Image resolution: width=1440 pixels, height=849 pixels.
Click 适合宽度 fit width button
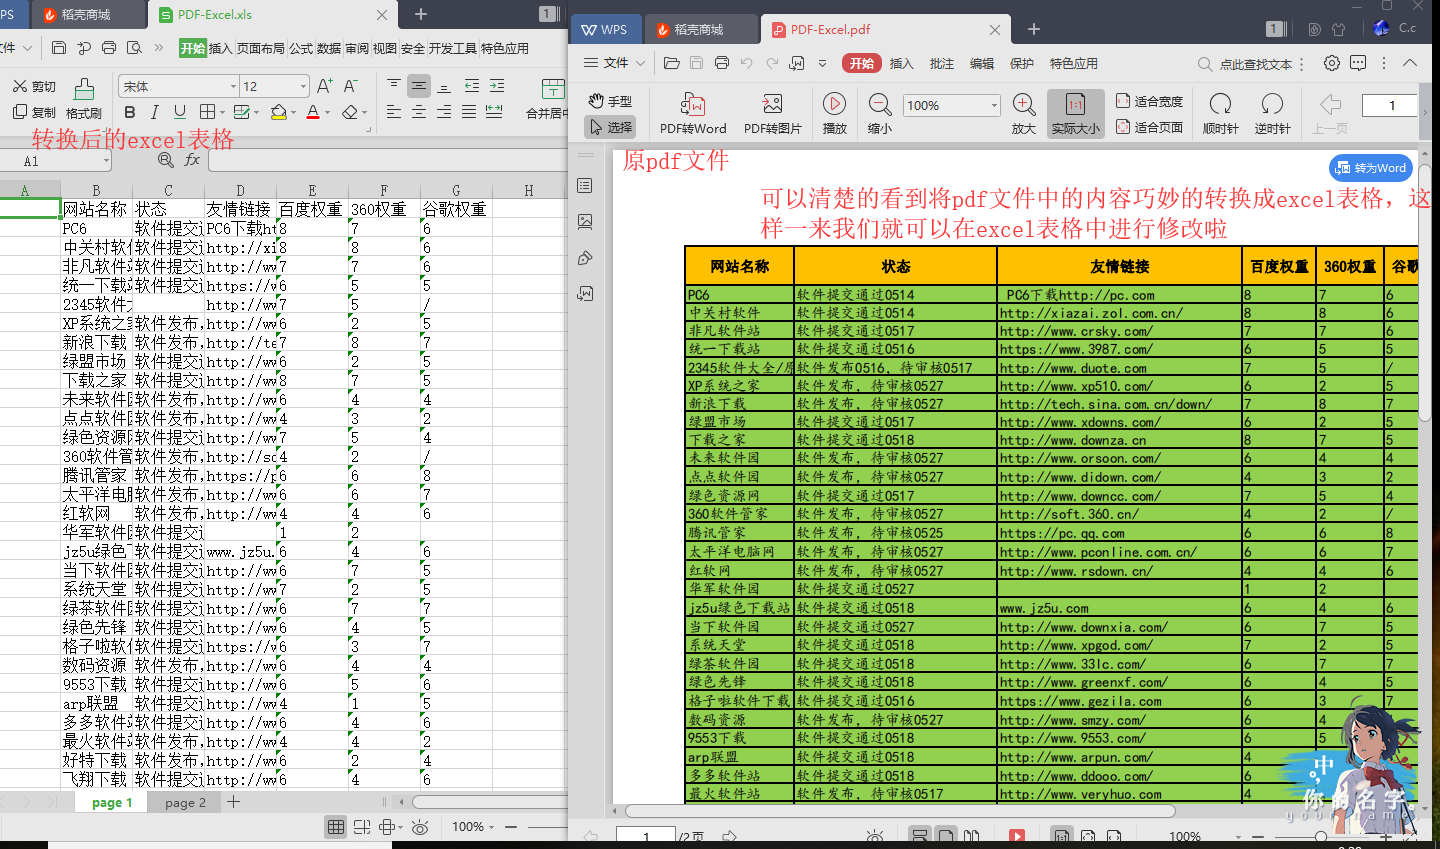[x=1149, y=101]
